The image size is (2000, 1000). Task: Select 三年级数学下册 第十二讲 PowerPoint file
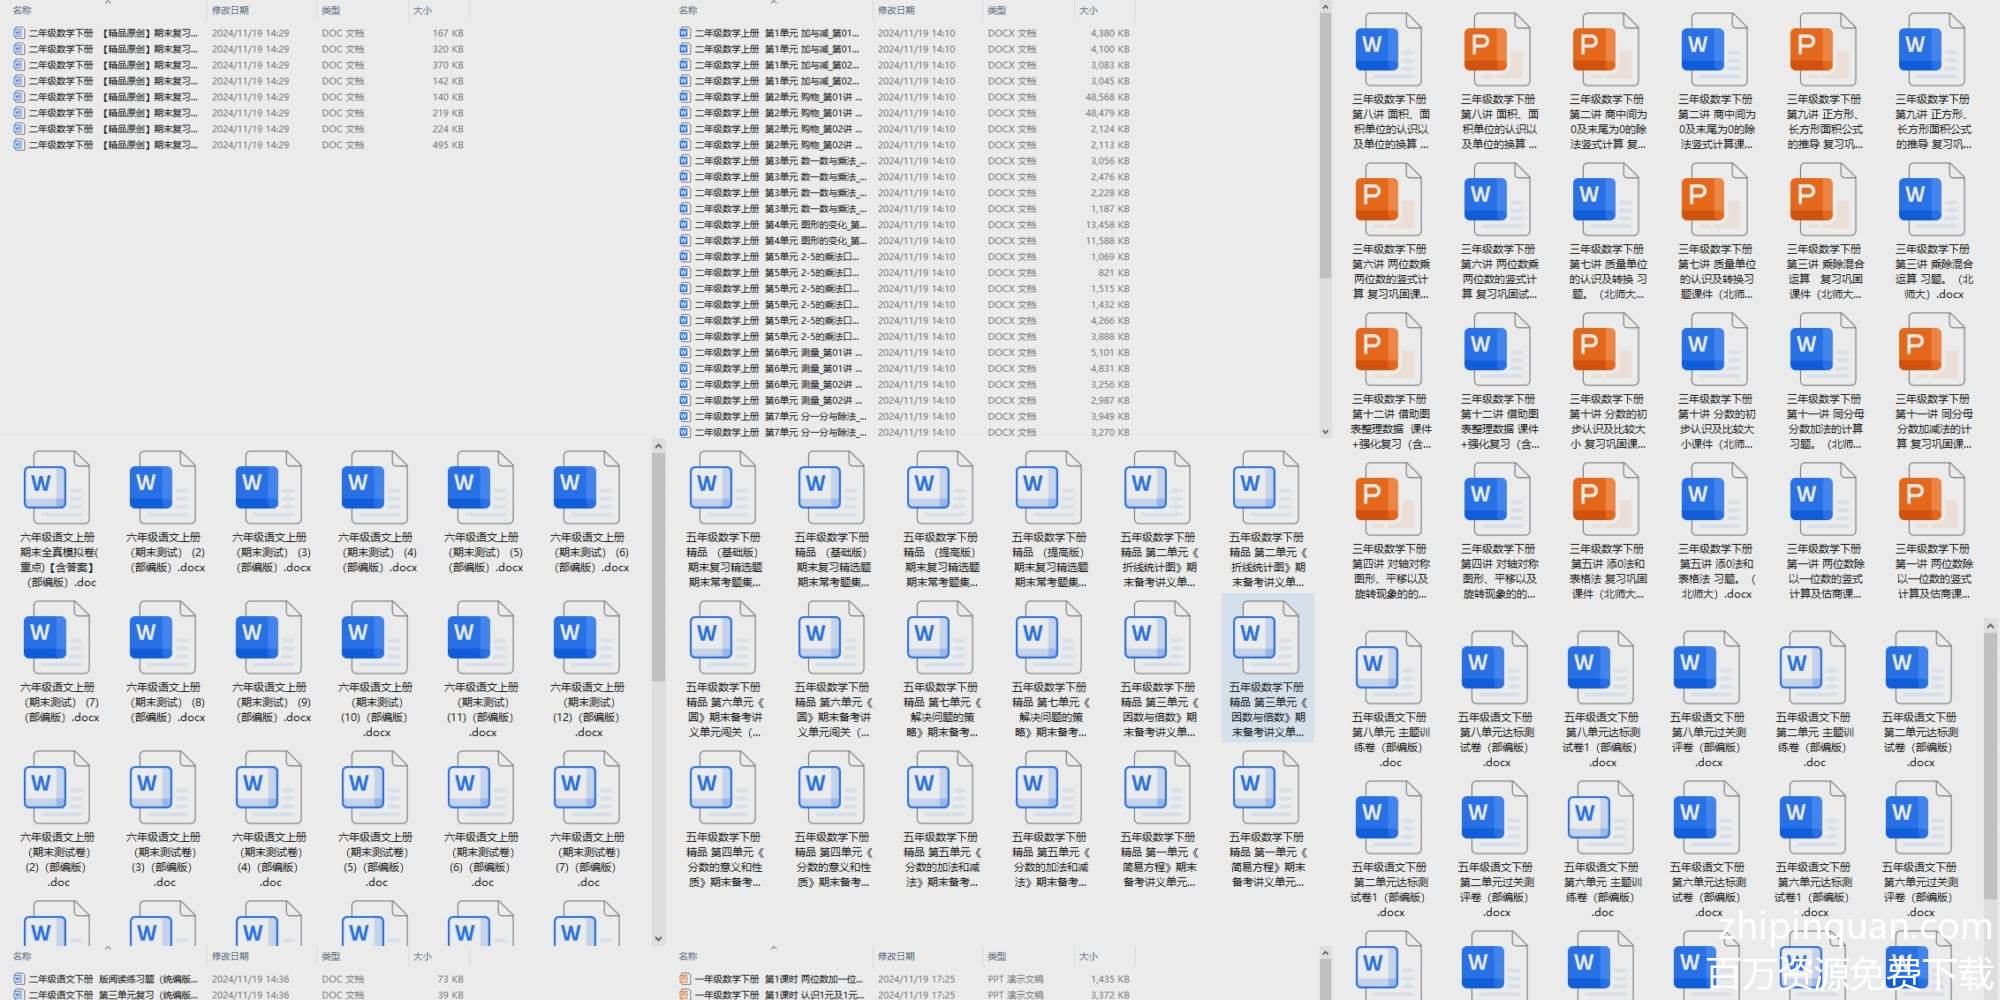[x=1389, y=351]
